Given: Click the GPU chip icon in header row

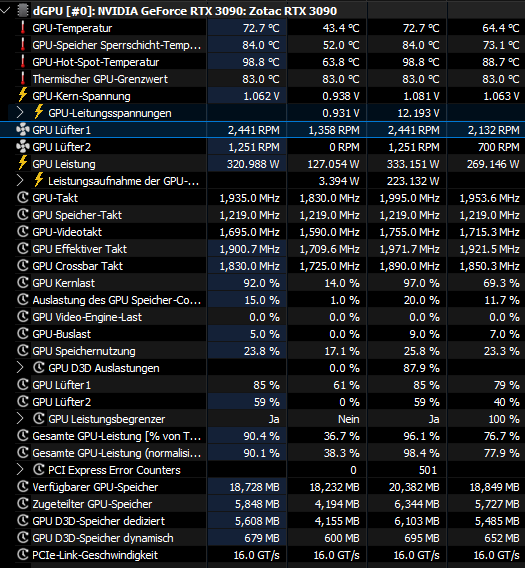Looking at the screenshot, I should 23,11.
